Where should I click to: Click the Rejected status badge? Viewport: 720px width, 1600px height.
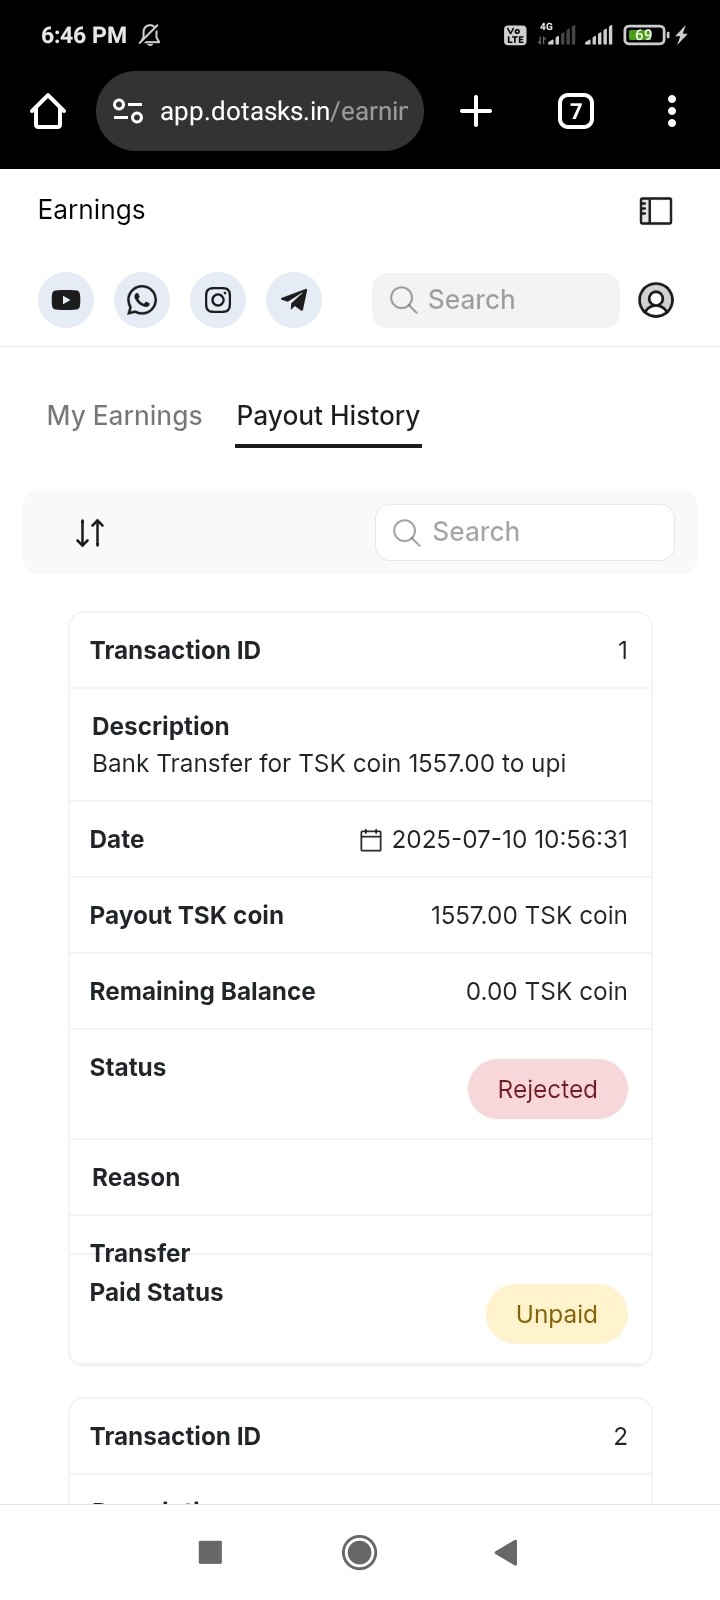(x=548, y=1089)
